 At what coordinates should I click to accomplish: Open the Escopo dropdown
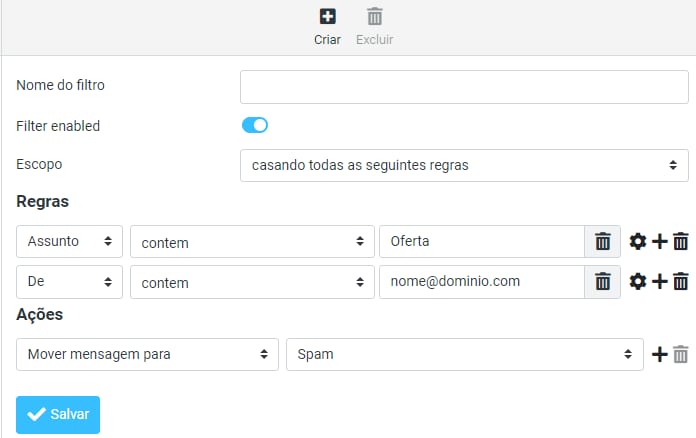tap(464, 165)
